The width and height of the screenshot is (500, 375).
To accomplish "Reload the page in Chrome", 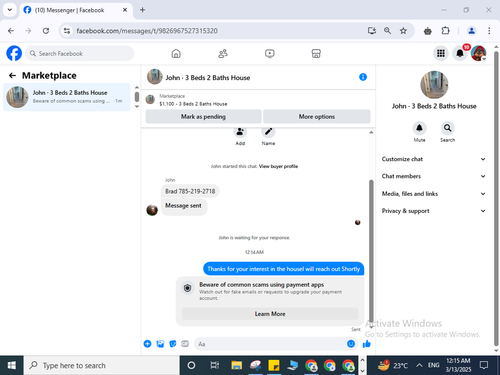I will point(46,31).
